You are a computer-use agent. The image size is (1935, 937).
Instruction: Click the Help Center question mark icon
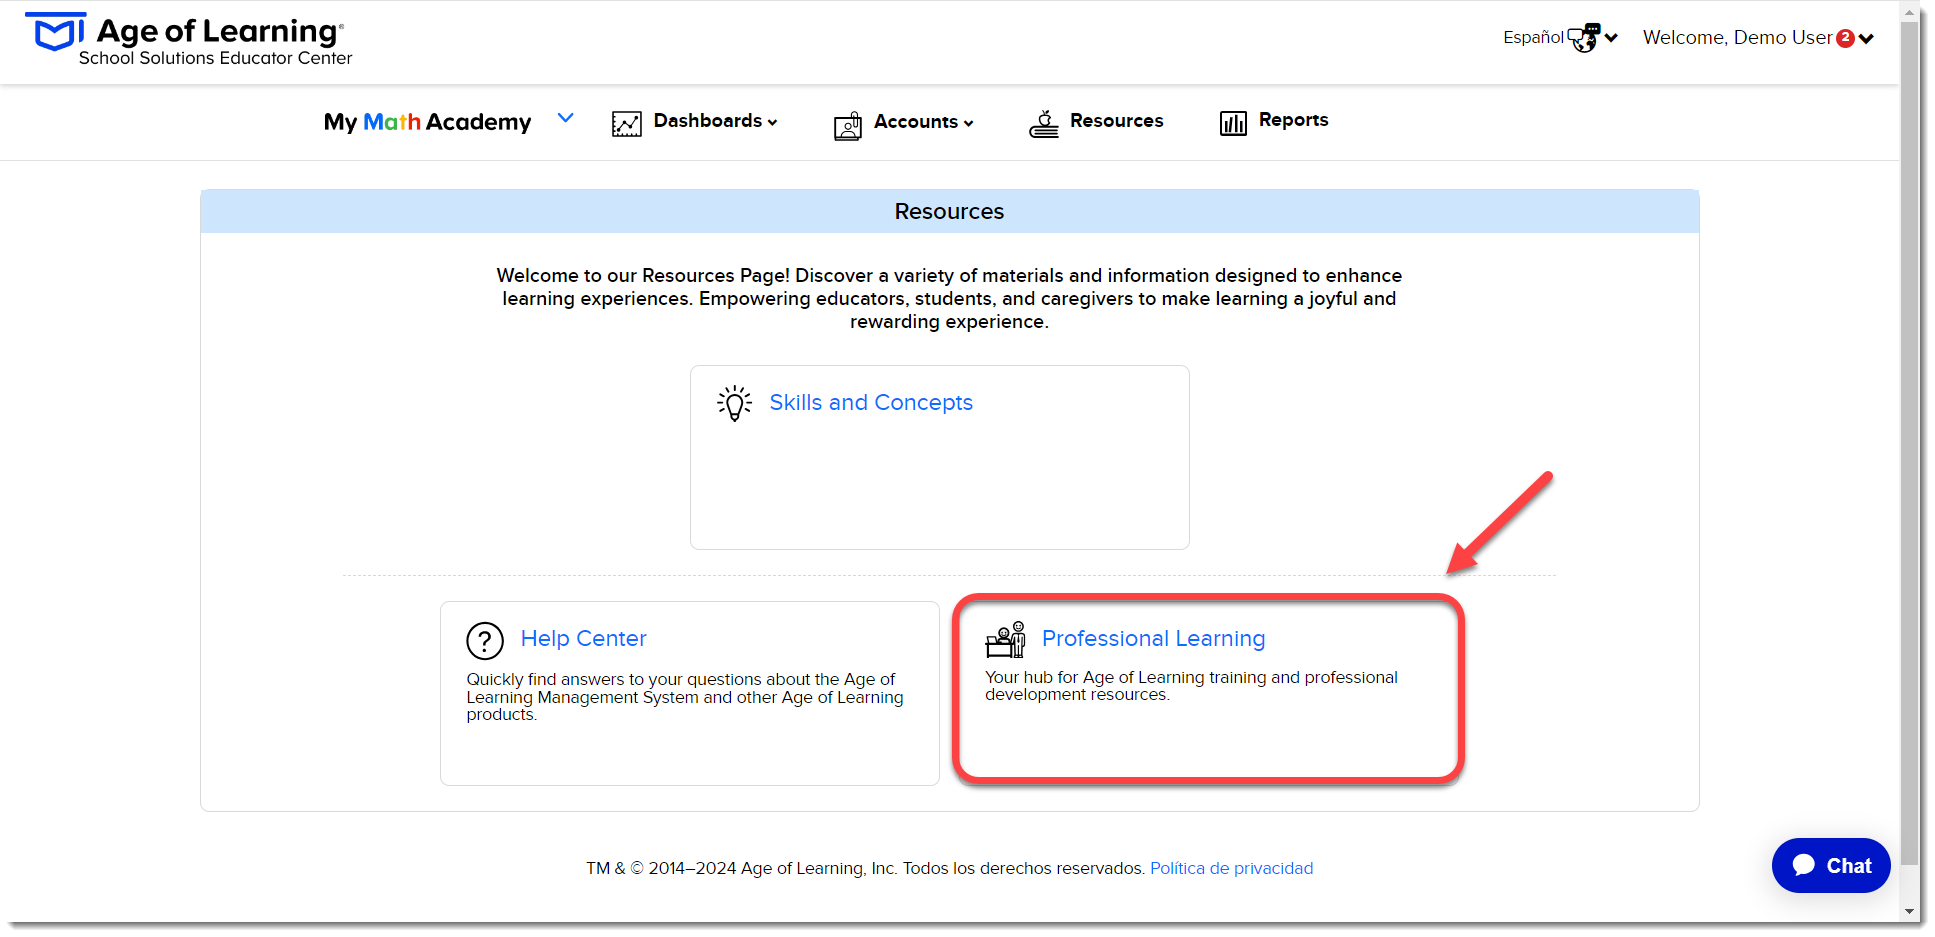coord(485,641)
